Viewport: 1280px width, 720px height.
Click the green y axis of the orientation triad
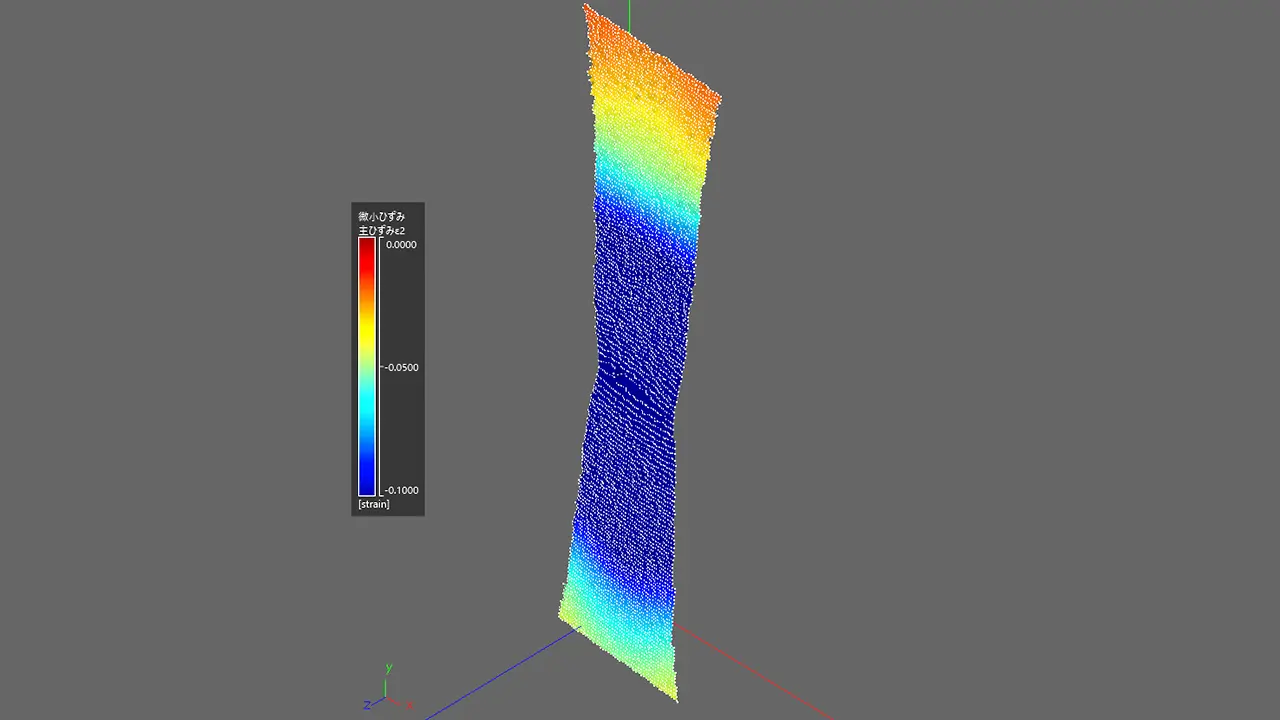[387, 686]
